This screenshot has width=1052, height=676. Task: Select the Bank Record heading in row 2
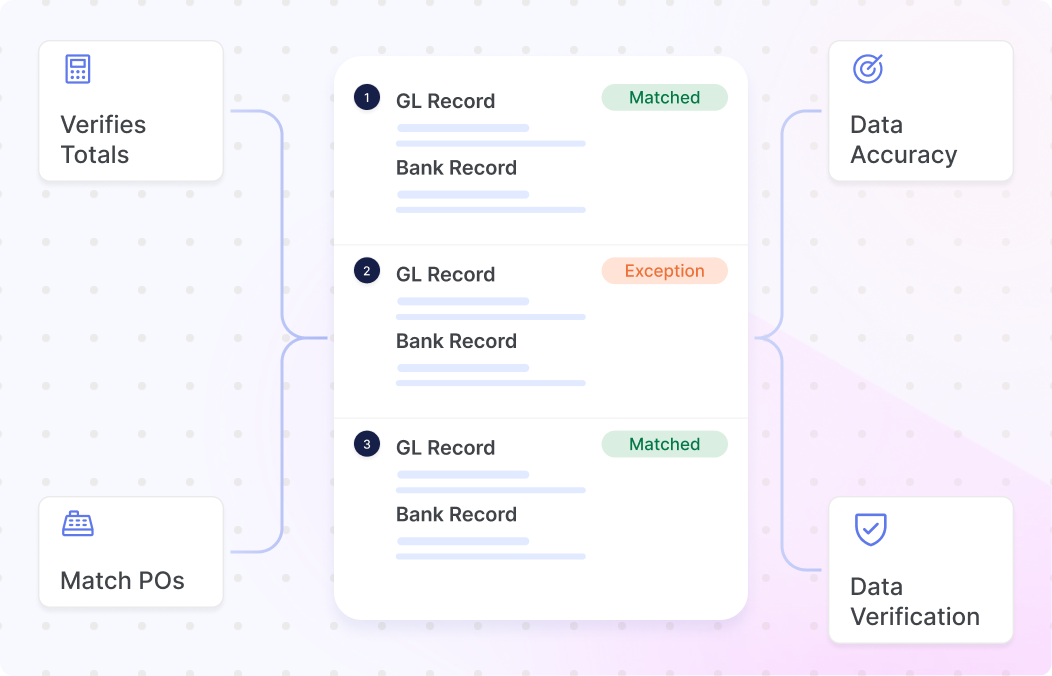(456, 341)
